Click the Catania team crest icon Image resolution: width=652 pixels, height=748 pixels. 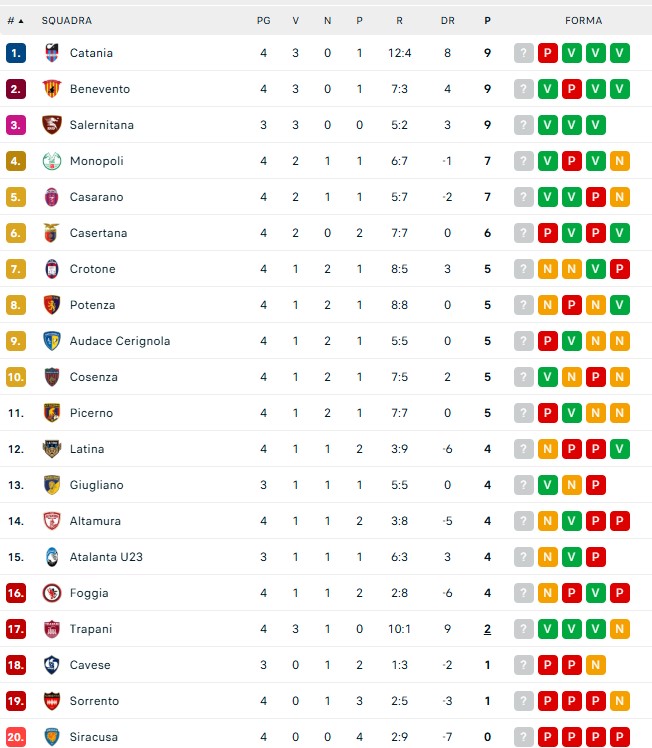52,53
